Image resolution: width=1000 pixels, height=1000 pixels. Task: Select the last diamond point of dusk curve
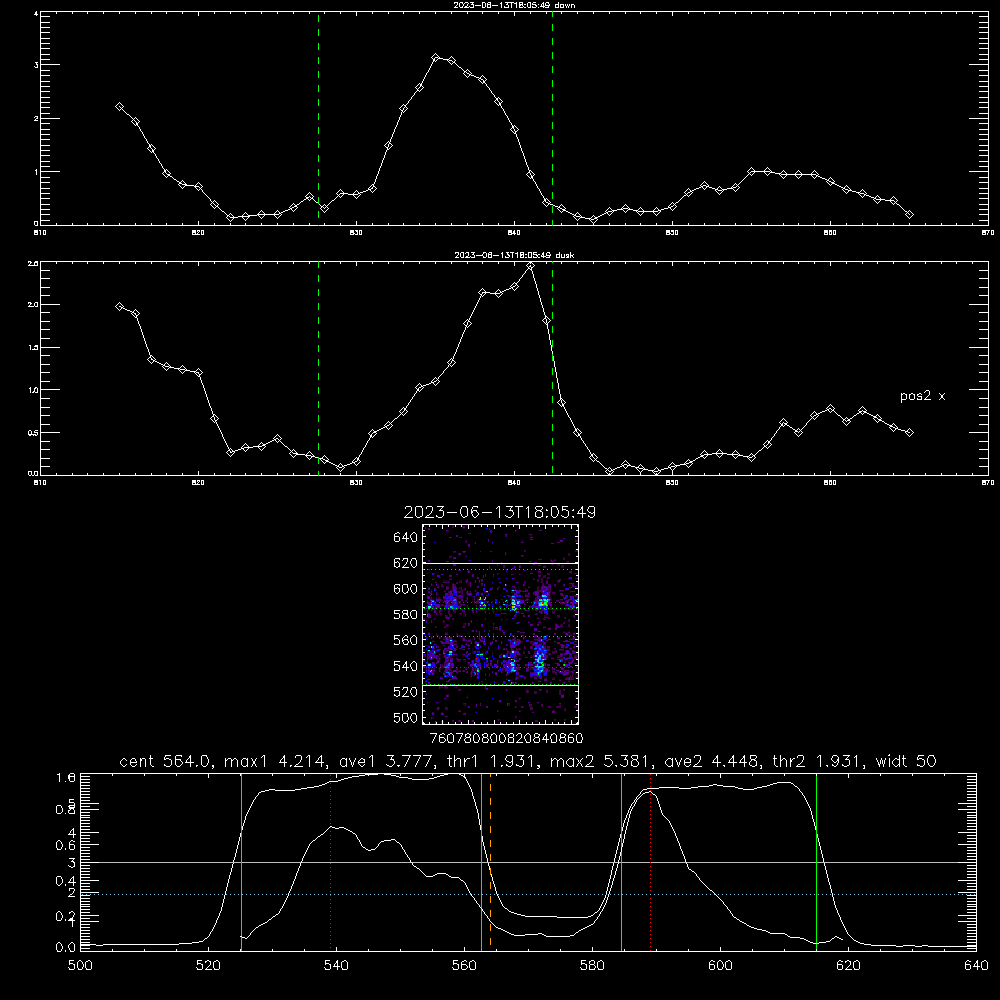coord(909,432)
